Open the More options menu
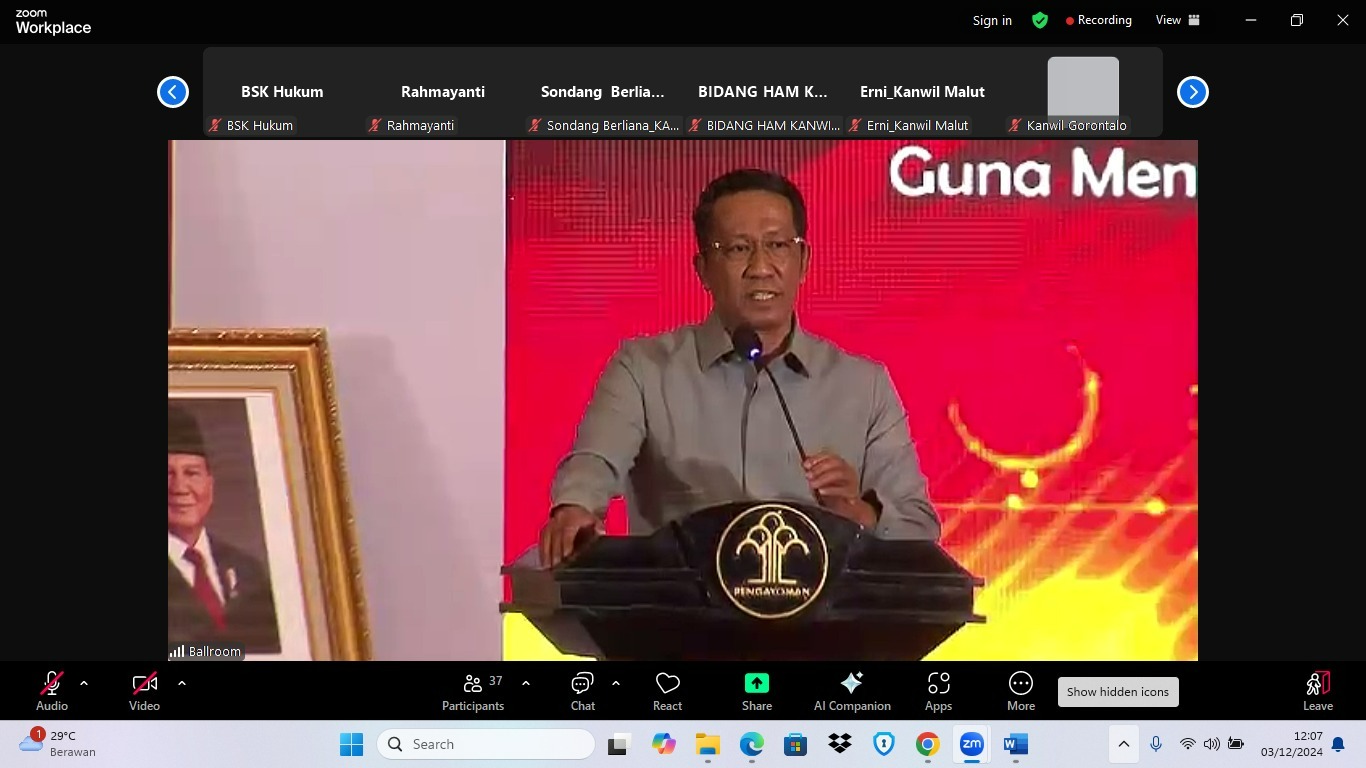The image size is (1366, 768). tap(1020, 691)
